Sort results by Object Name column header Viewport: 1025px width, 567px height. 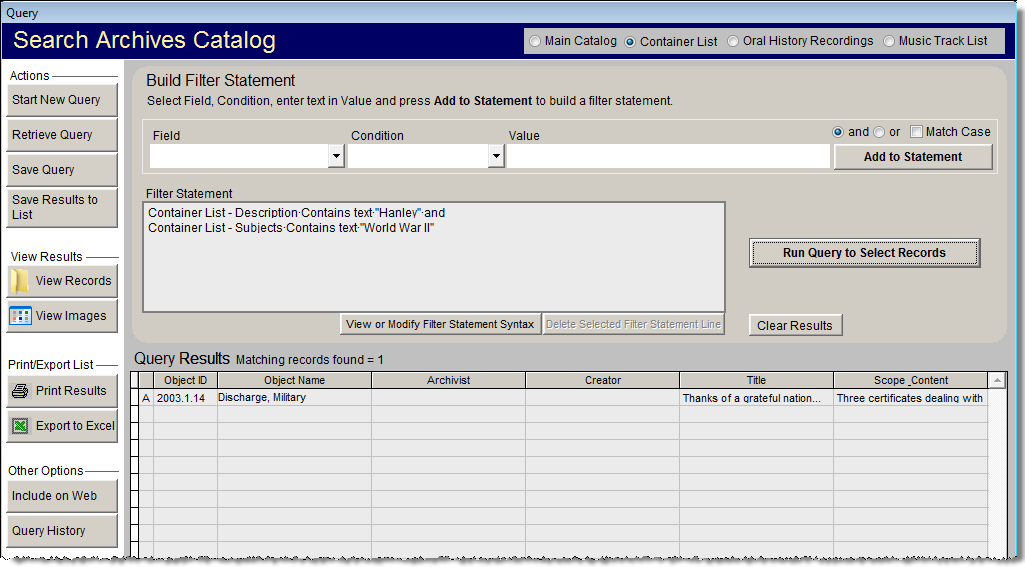294,380
